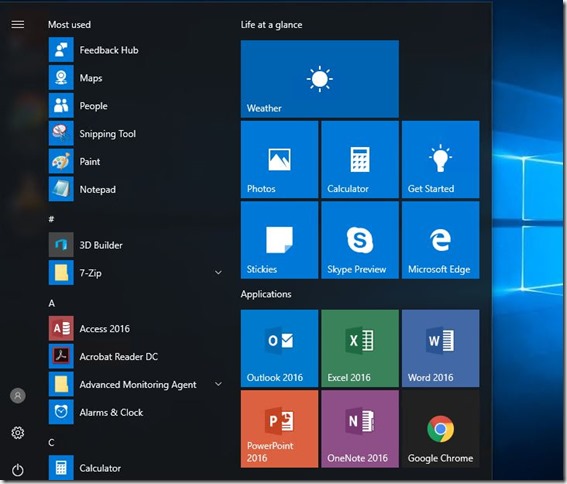Launch 3D Builder icon
This screenshot has height=484, width=567.
pyautogui.click(x=61, y=245)
